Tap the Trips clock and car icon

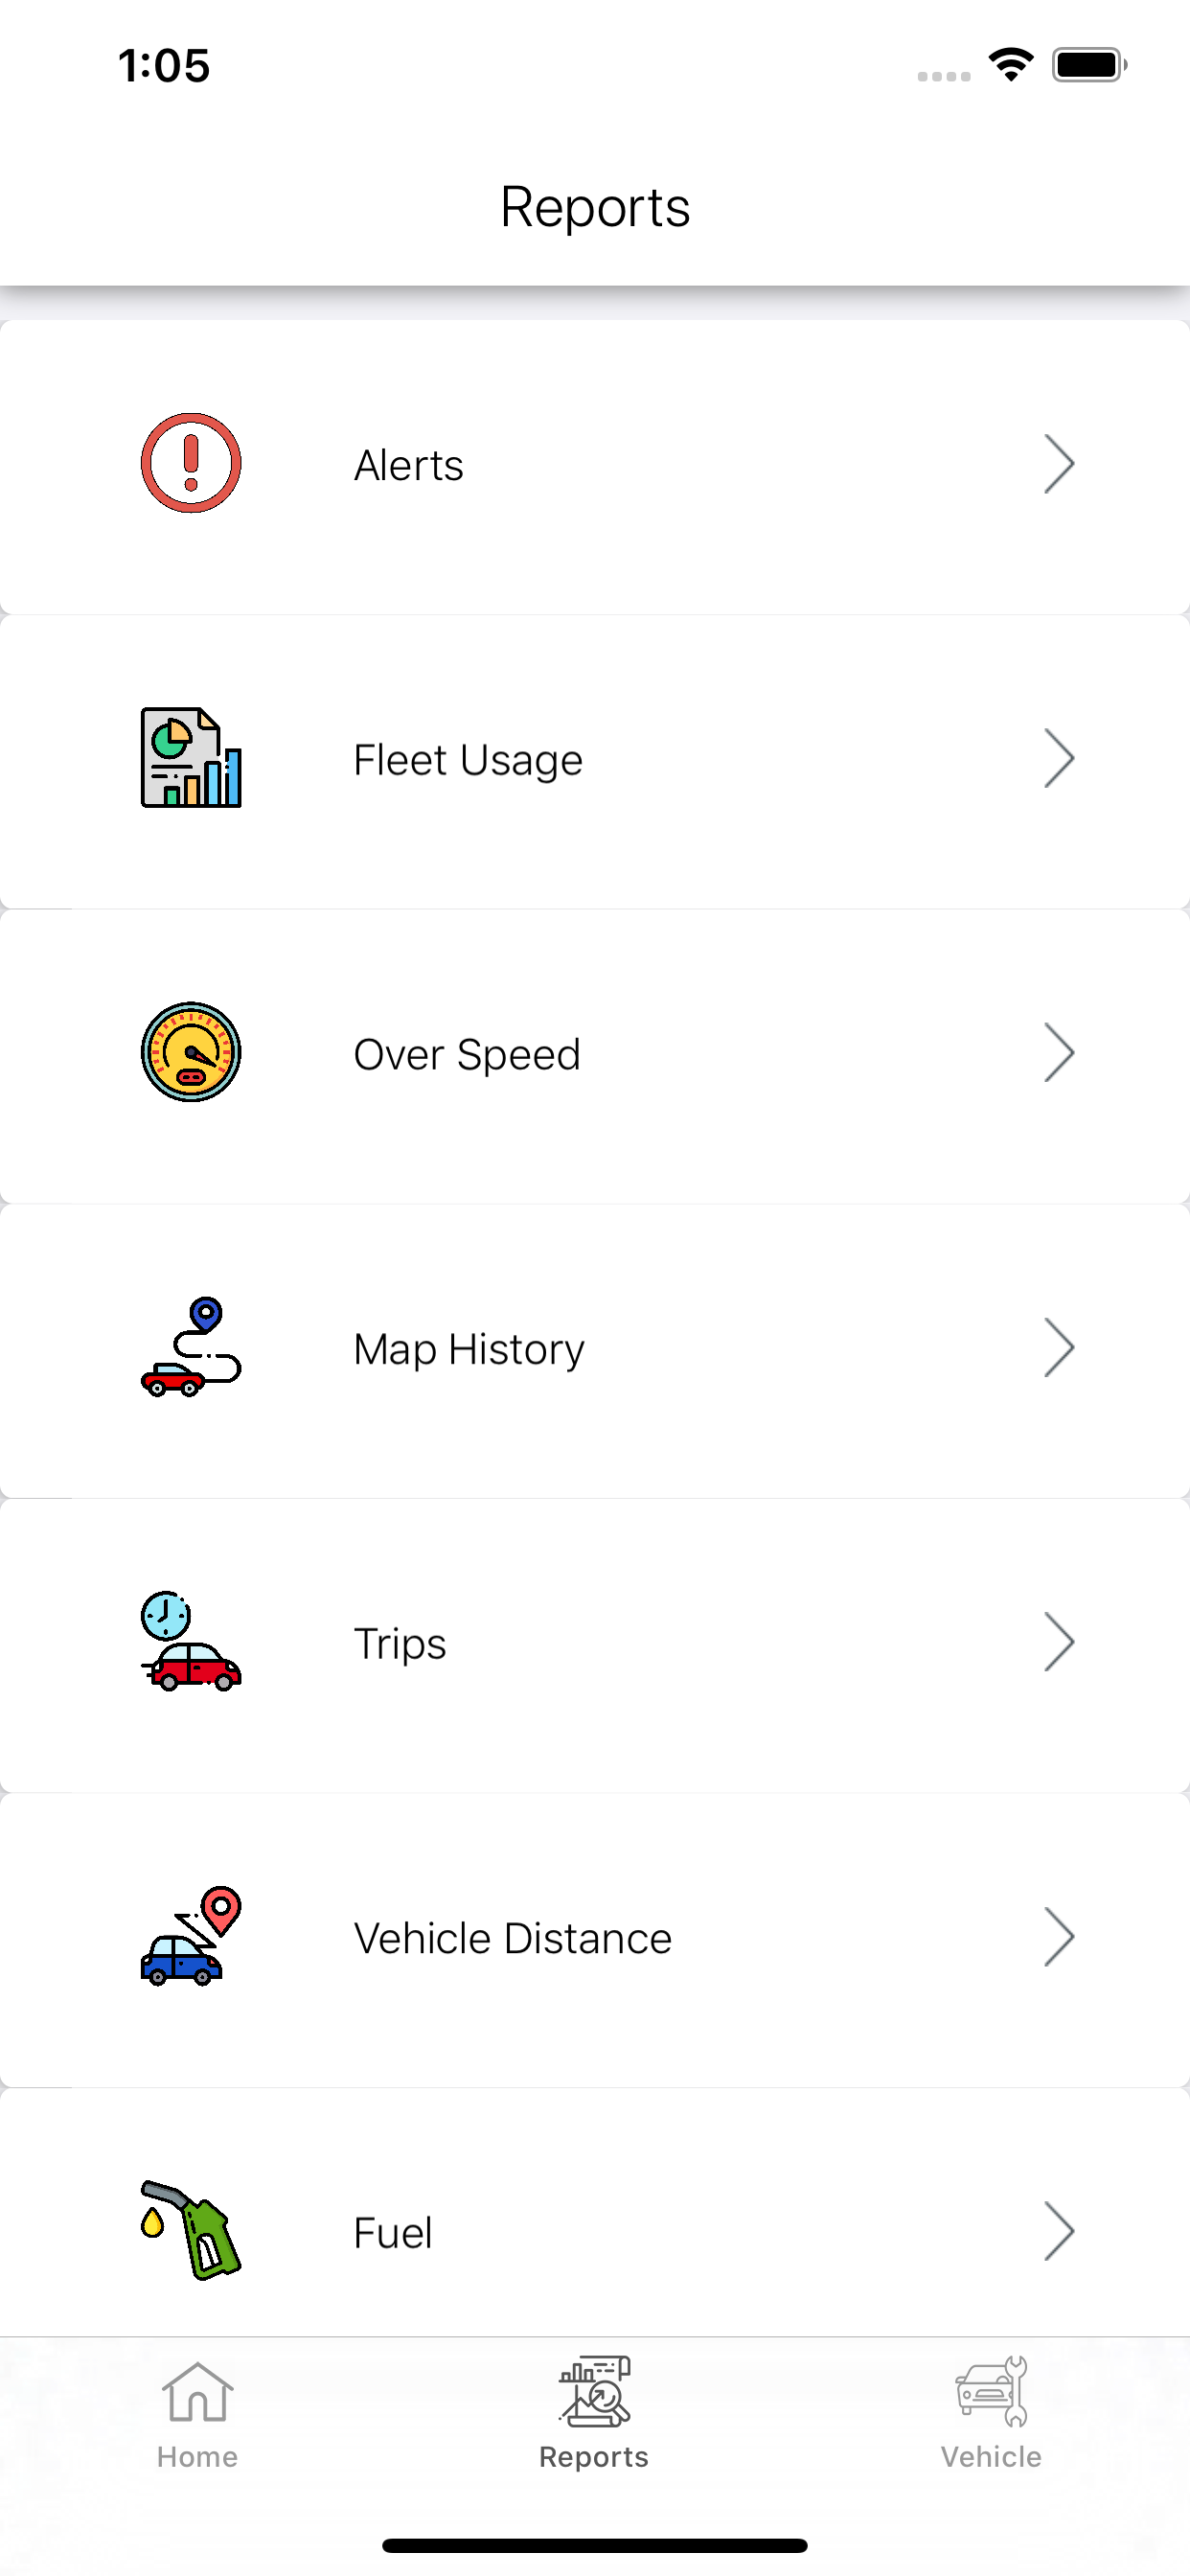tap(191, 1641)
